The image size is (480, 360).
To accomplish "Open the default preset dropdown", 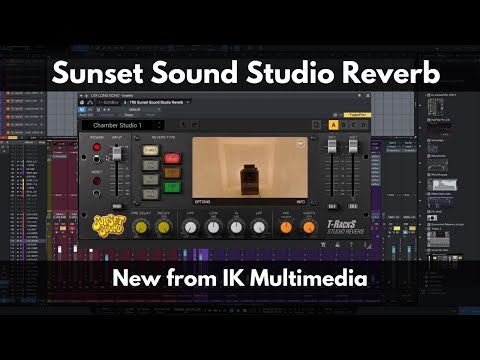I will click(138, 109).
